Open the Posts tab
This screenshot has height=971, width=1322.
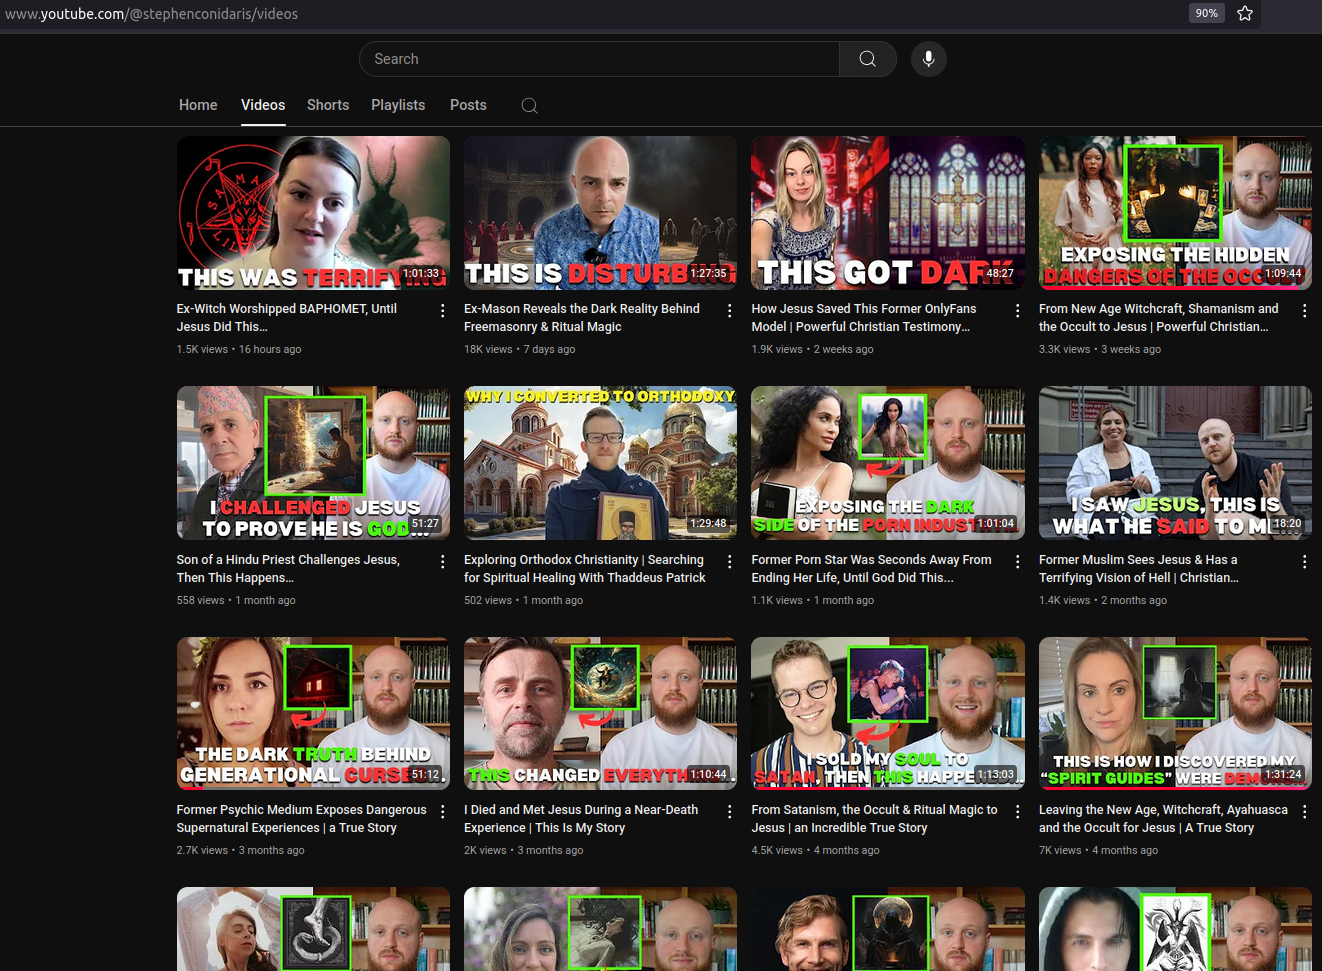[468, 105]
